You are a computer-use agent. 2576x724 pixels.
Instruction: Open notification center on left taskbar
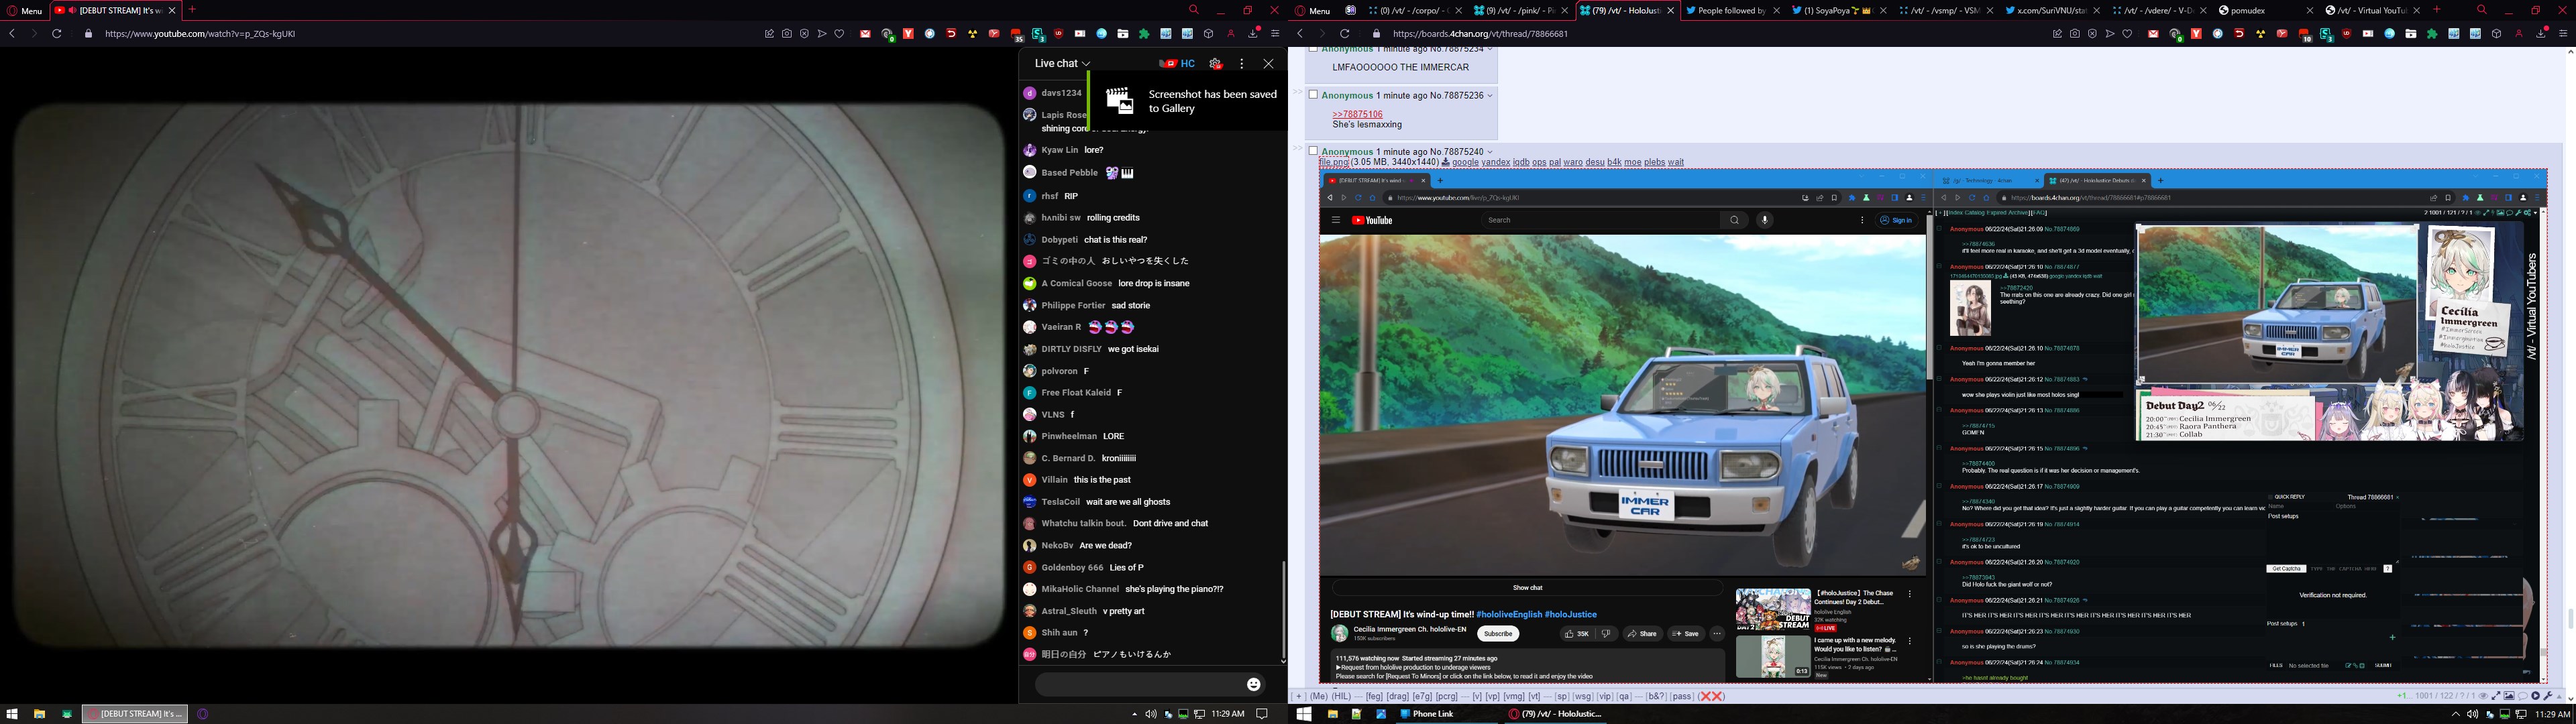coord(1262,714)
